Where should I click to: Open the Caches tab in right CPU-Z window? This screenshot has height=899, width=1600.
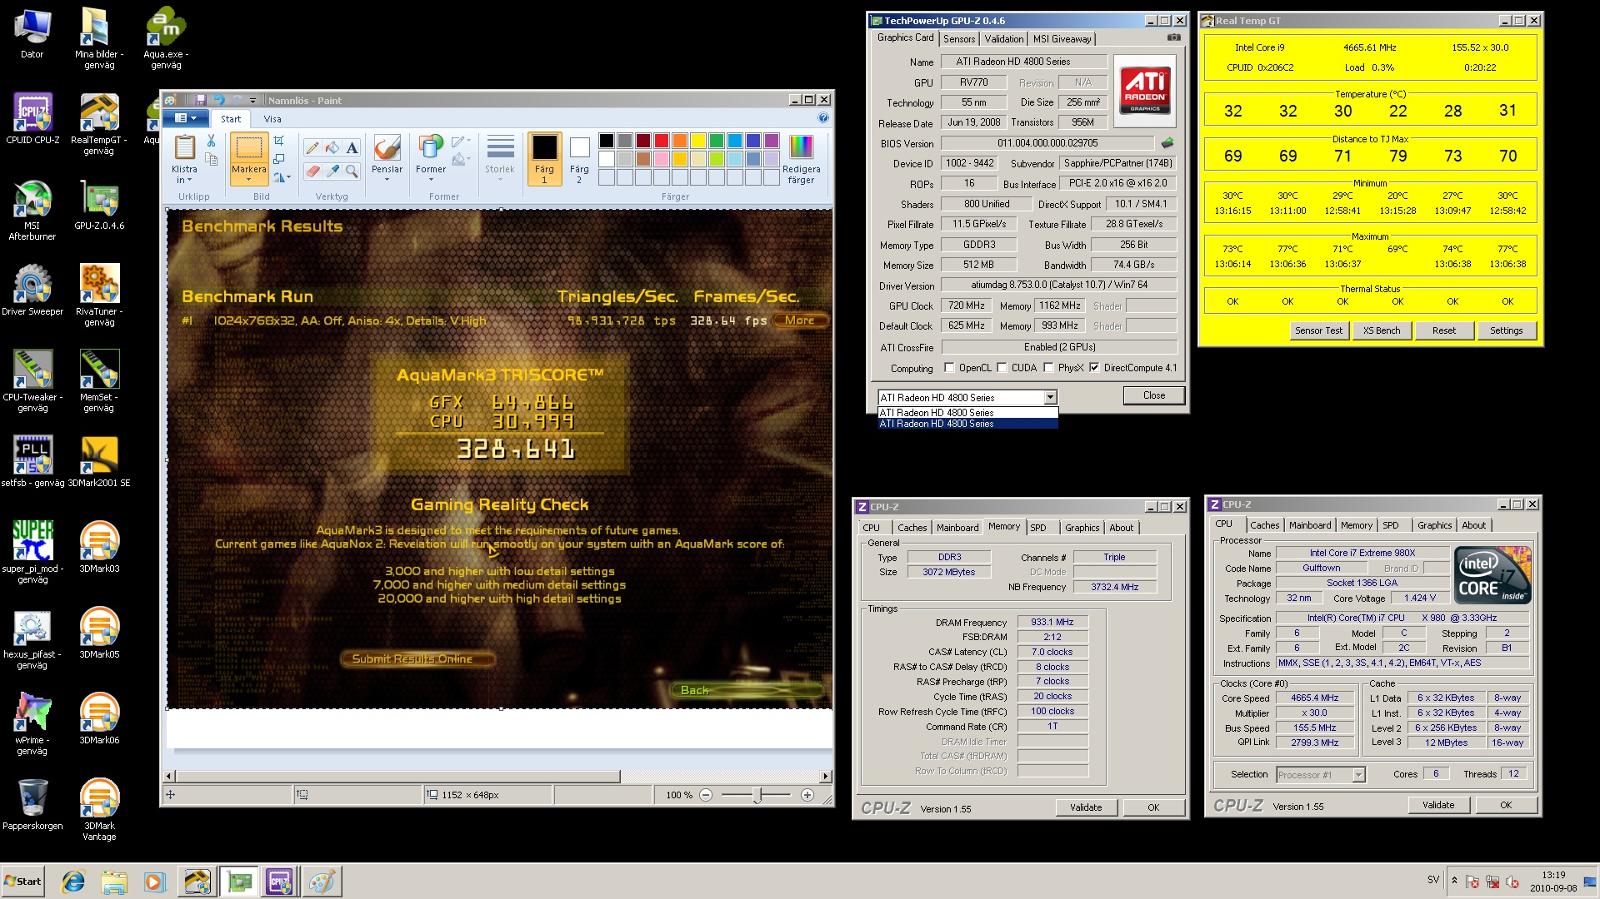pos(1264,525)
